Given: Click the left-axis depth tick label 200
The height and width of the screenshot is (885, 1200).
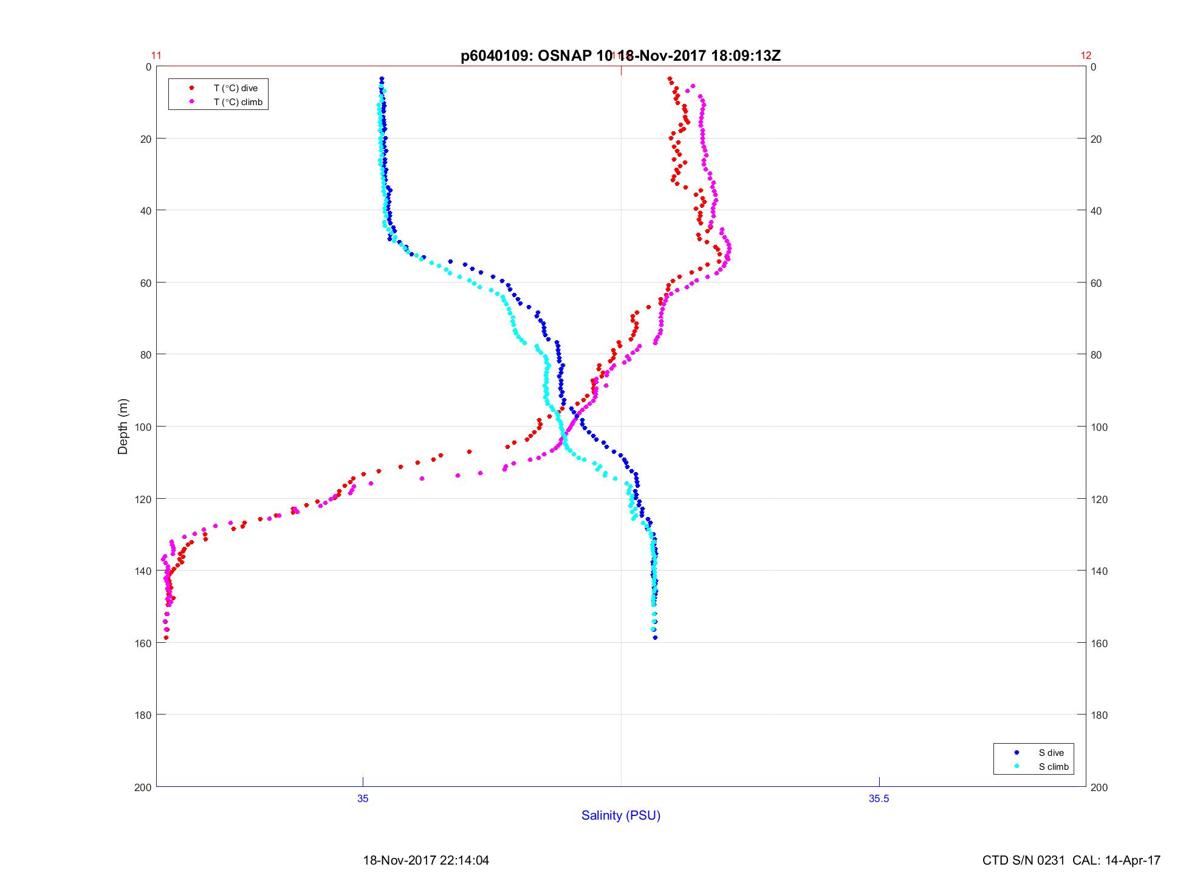Looking at the screenshot, I should [142, 787].
